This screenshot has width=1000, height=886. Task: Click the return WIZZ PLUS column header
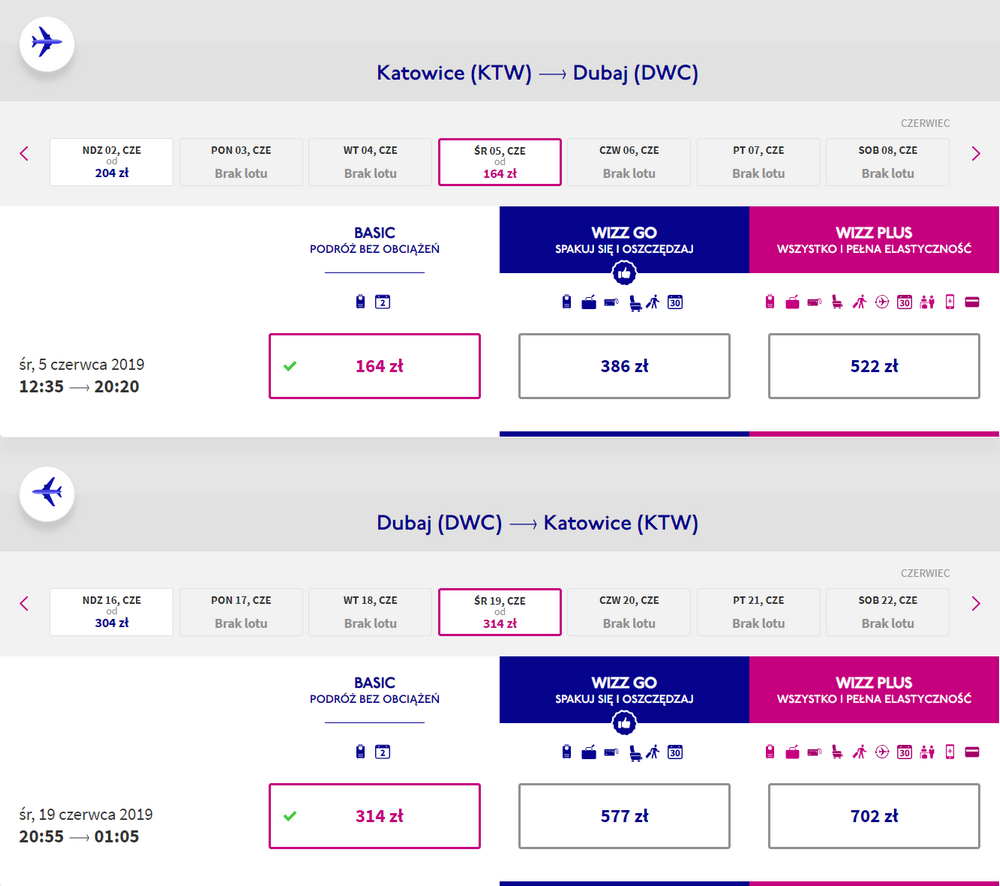(874, 690)
